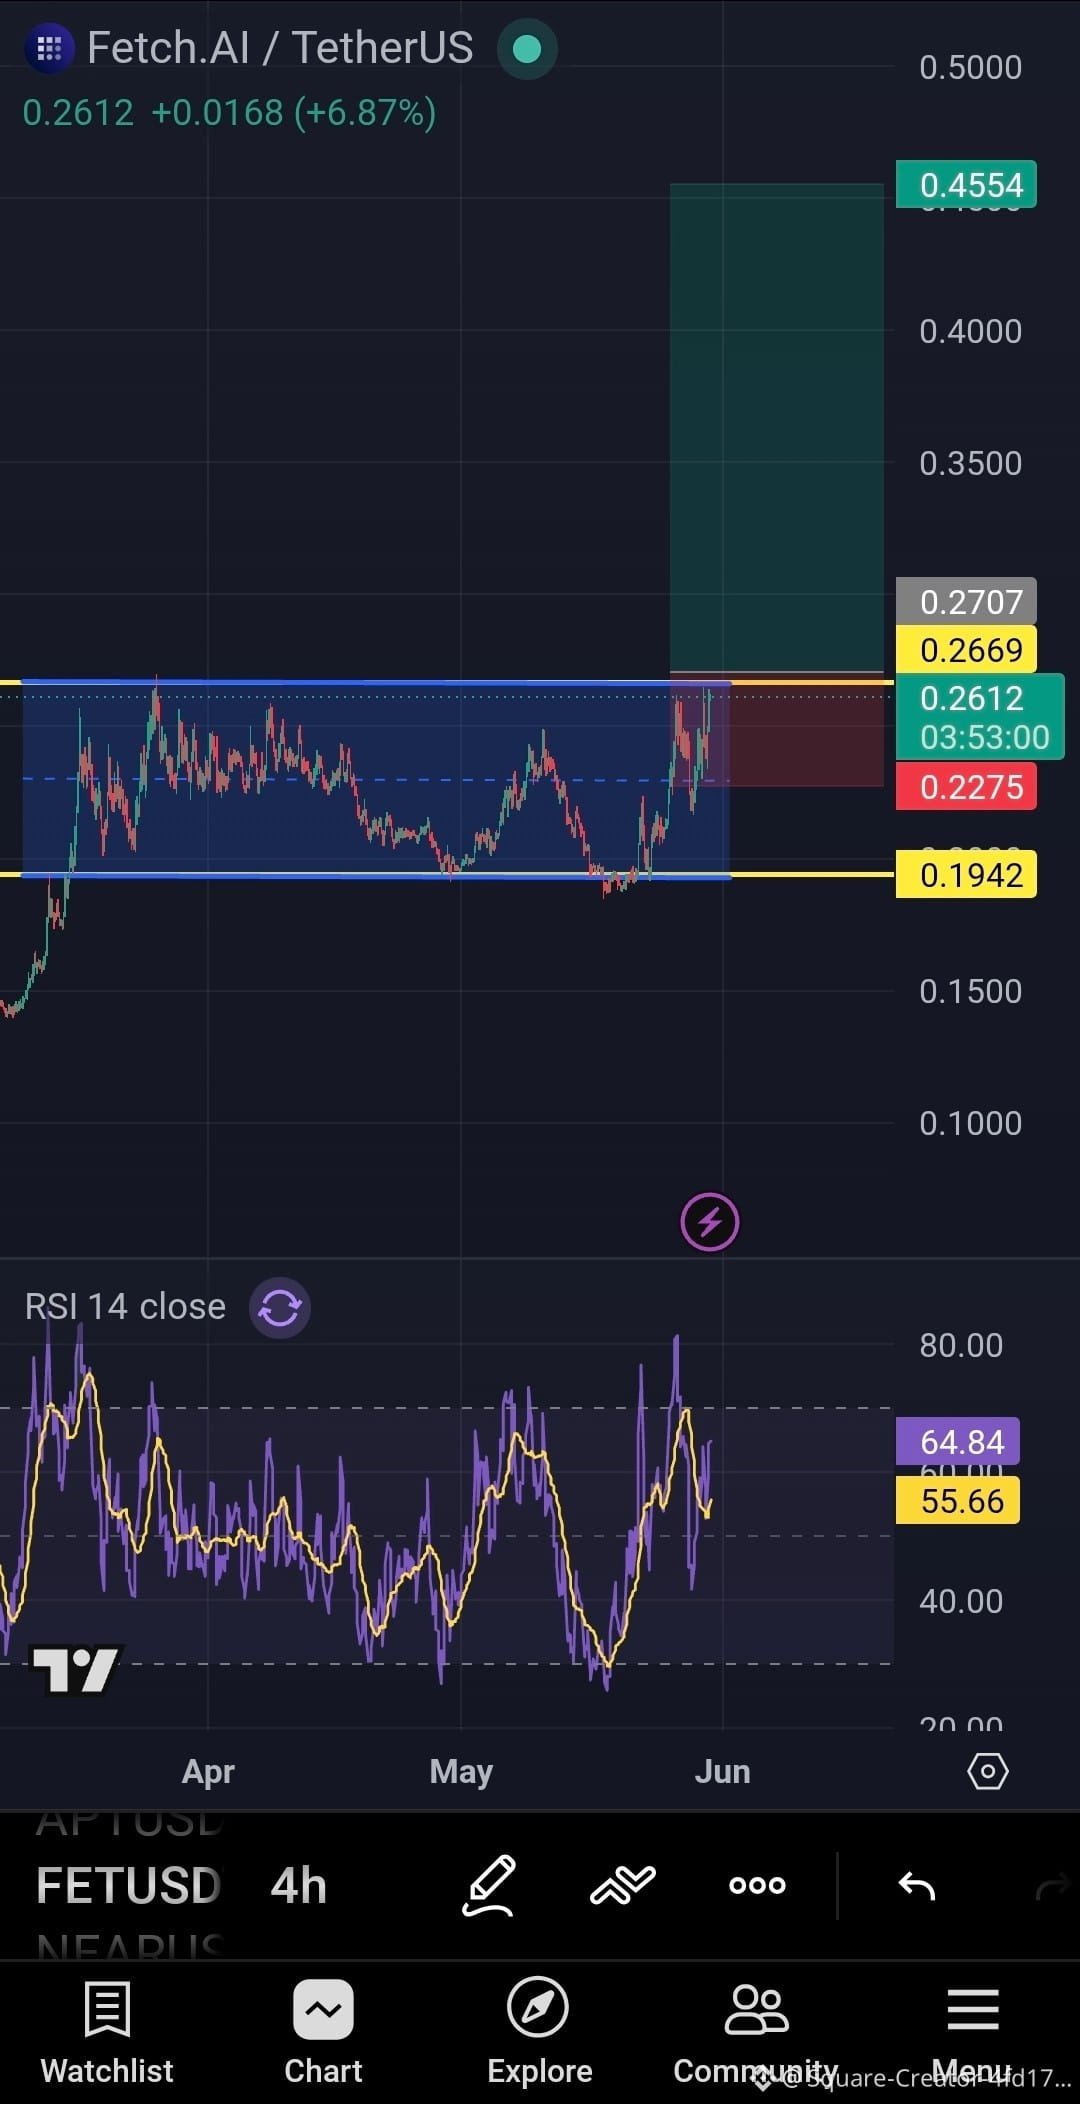The height and width of the screenshot is (2104, 1080).
Task: Tap the 0.3500 price axis label
Action: tap(970, 463)
